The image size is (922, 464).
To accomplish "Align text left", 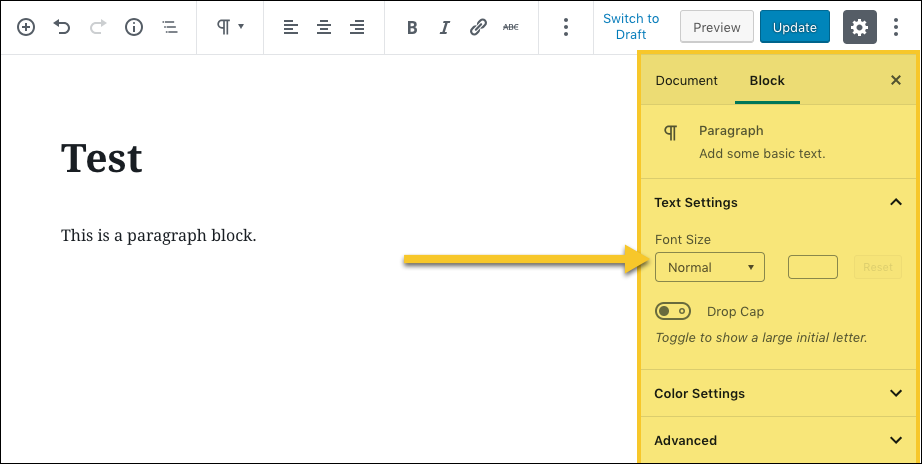I will (x=290, y=27).
